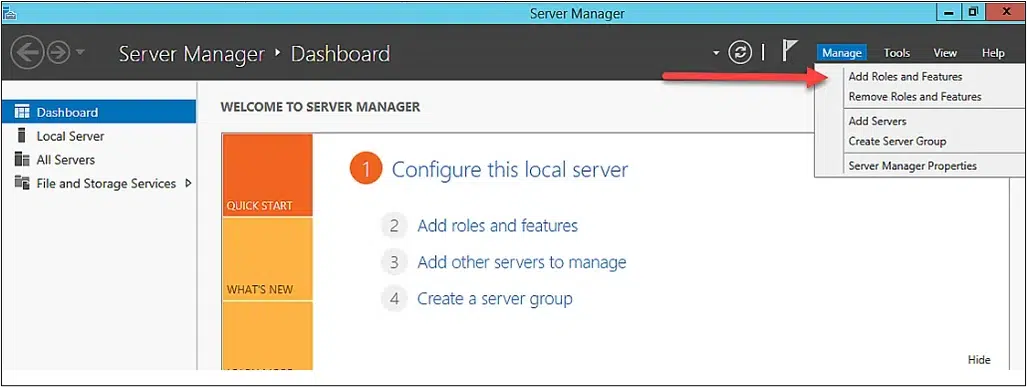The height and width of the screenshot is (387, 1027).
Task: Open the Manage menu
Action: (842, 53)
